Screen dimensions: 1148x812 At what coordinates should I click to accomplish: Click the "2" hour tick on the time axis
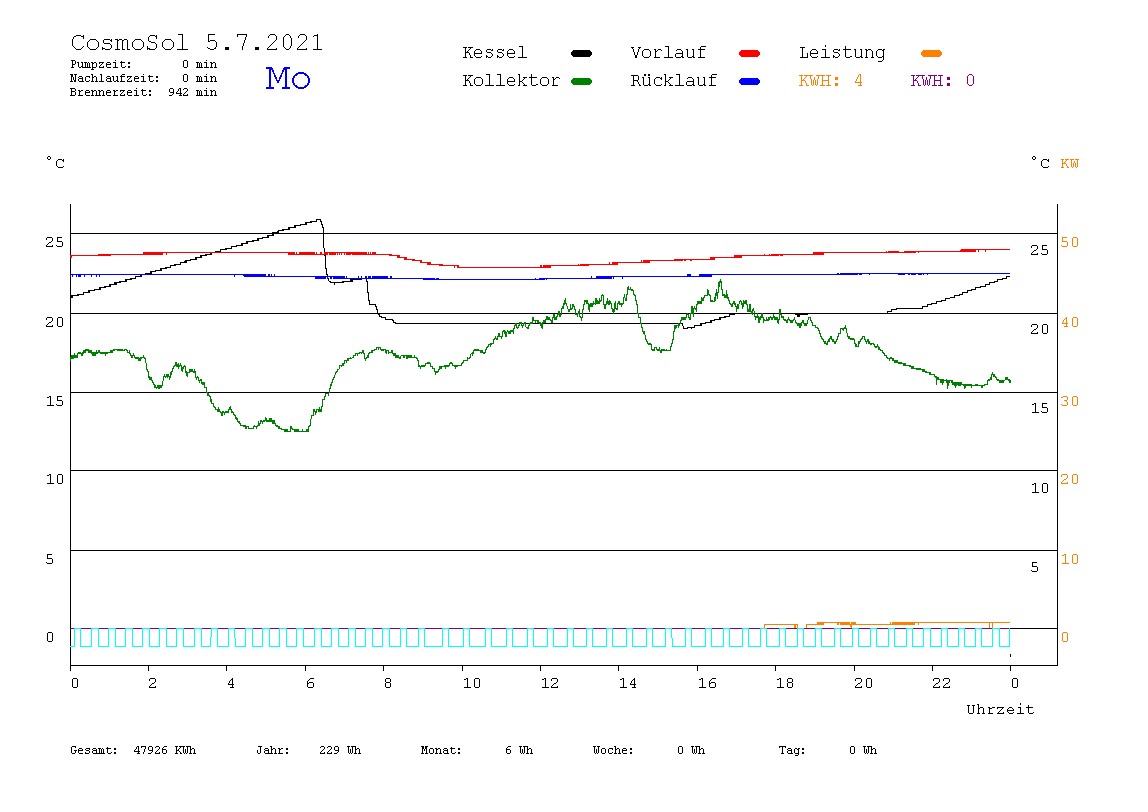(152, 683)
